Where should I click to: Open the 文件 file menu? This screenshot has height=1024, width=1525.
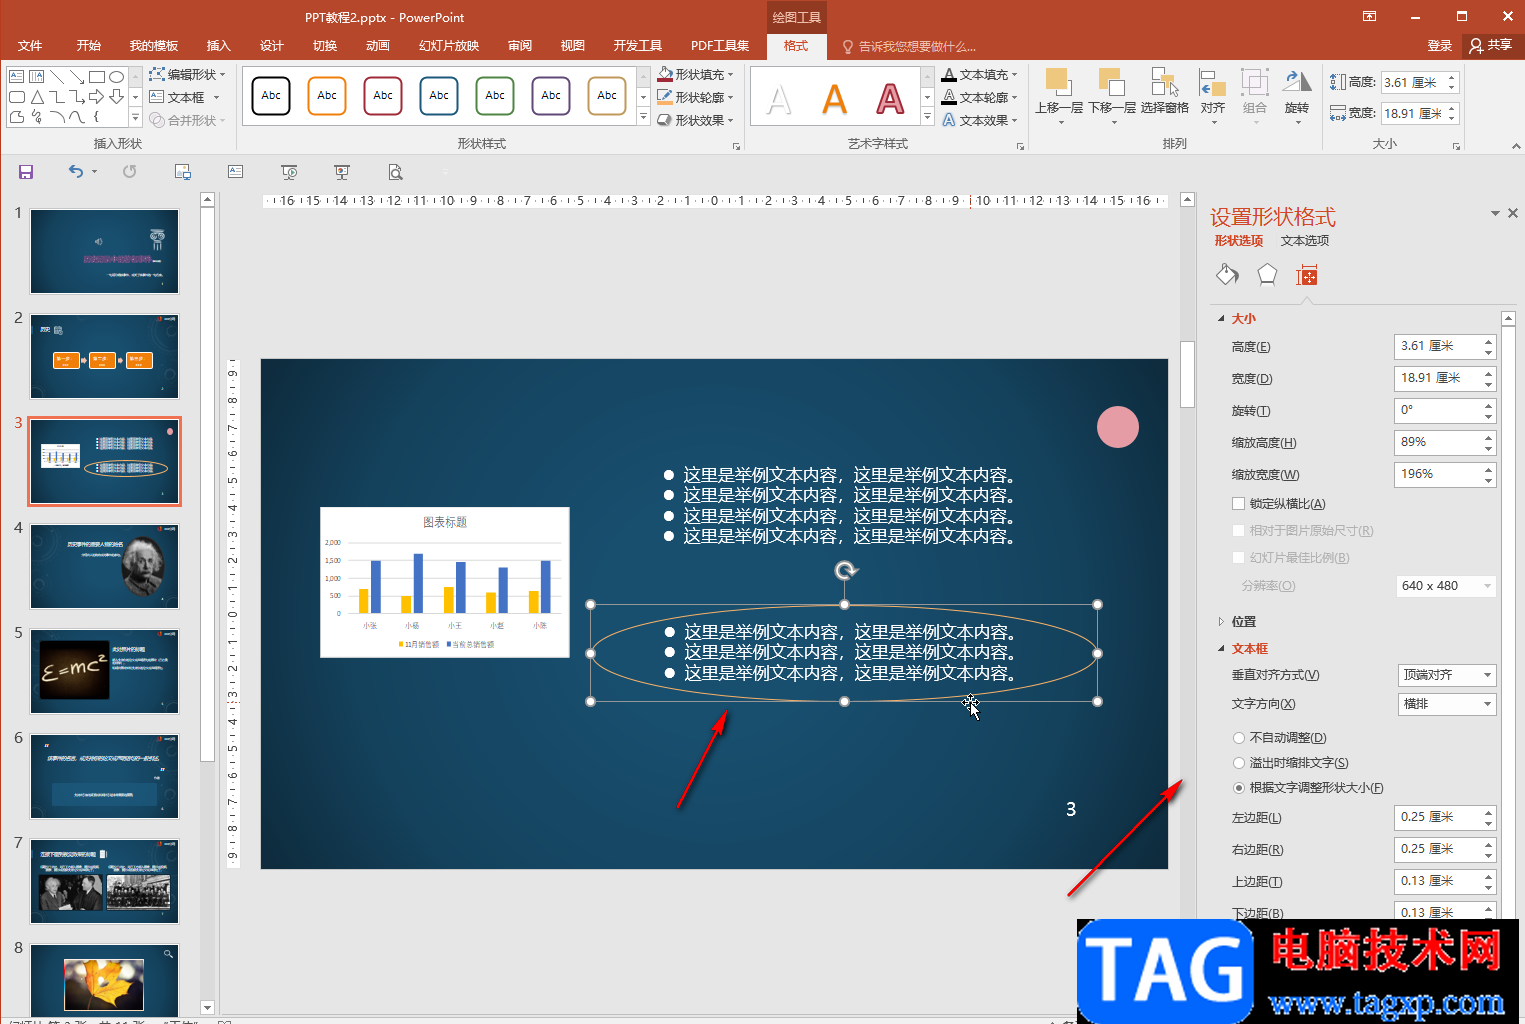point(30,46)
